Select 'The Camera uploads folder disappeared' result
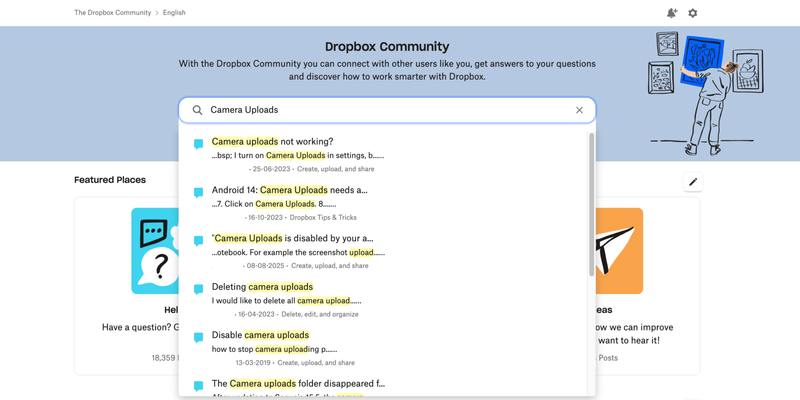800x400 pixels. [297, 383]
